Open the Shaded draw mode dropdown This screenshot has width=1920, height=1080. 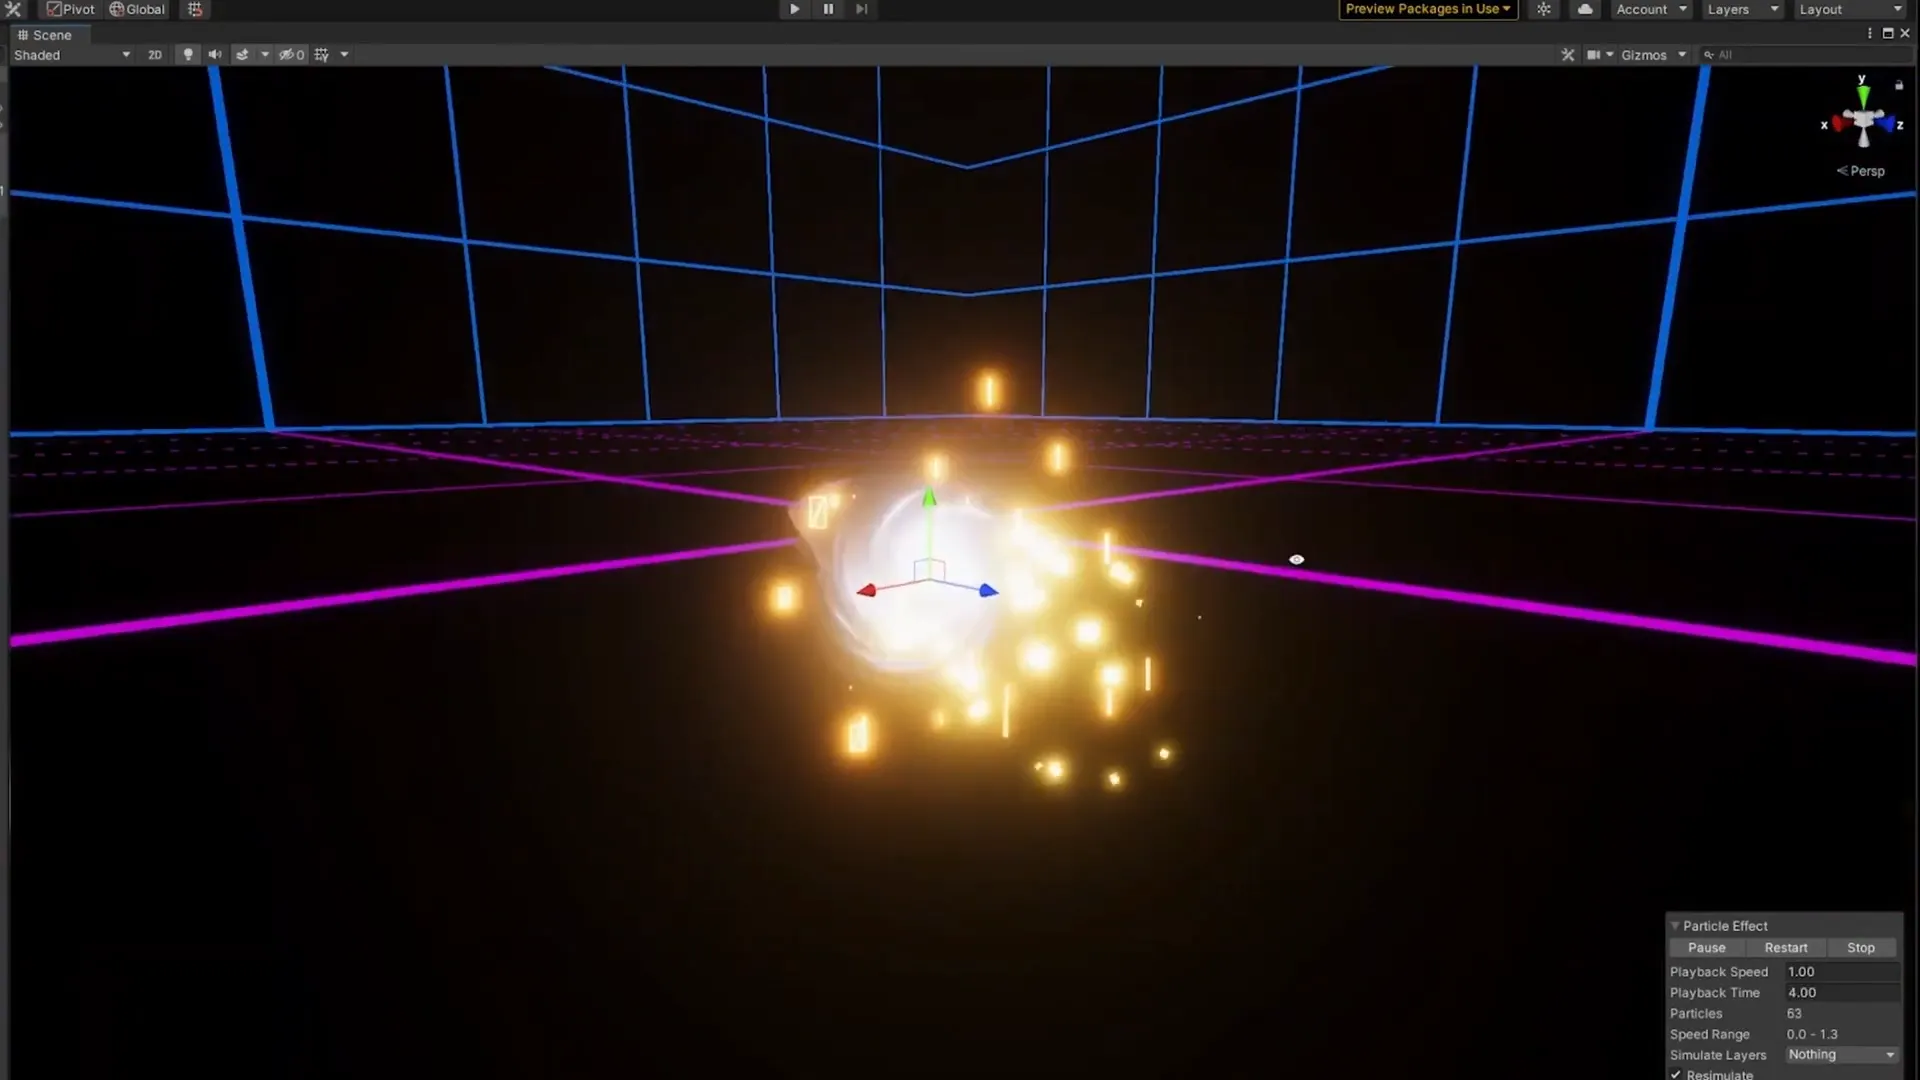point(72,55)
